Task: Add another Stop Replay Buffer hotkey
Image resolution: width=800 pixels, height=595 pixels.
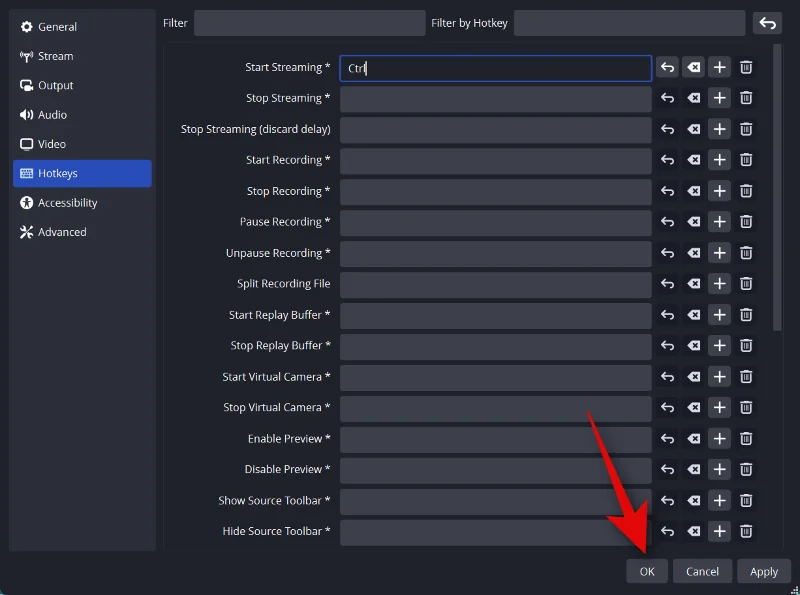Action: pyautogui.click(x=719, y=346)
